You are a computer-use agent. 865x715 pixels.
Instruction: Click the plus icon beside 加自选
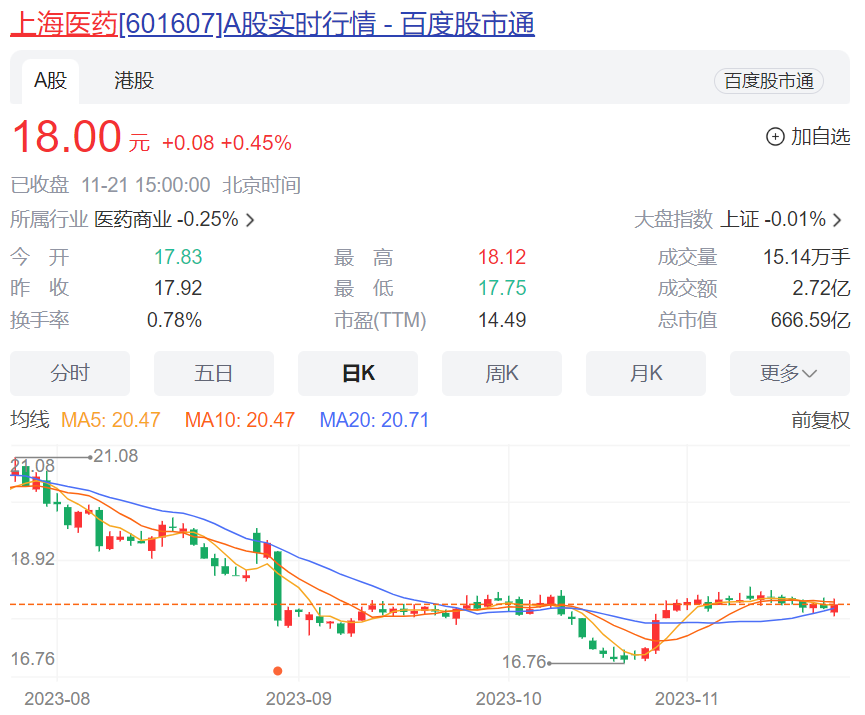coord(775,136)
